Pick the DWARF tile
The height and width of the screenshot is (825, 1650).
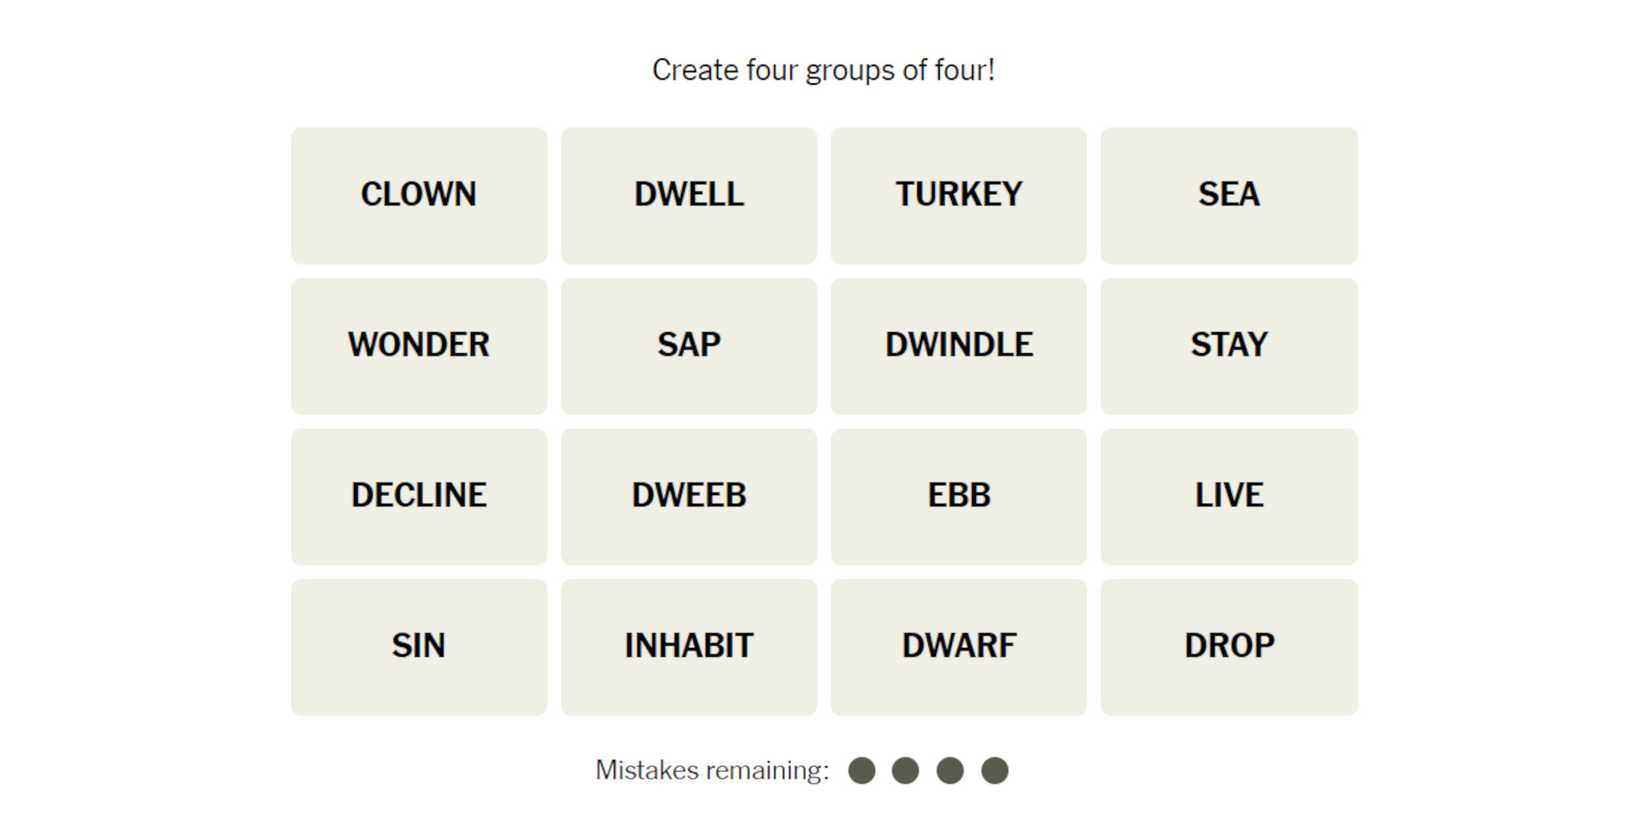click(958, 647)
